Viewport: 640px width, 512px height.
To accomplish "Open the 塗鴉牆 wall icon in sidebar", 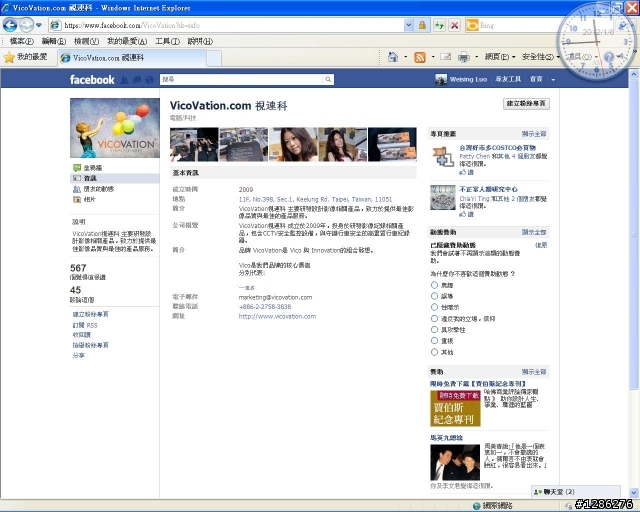I will (77, 168).
